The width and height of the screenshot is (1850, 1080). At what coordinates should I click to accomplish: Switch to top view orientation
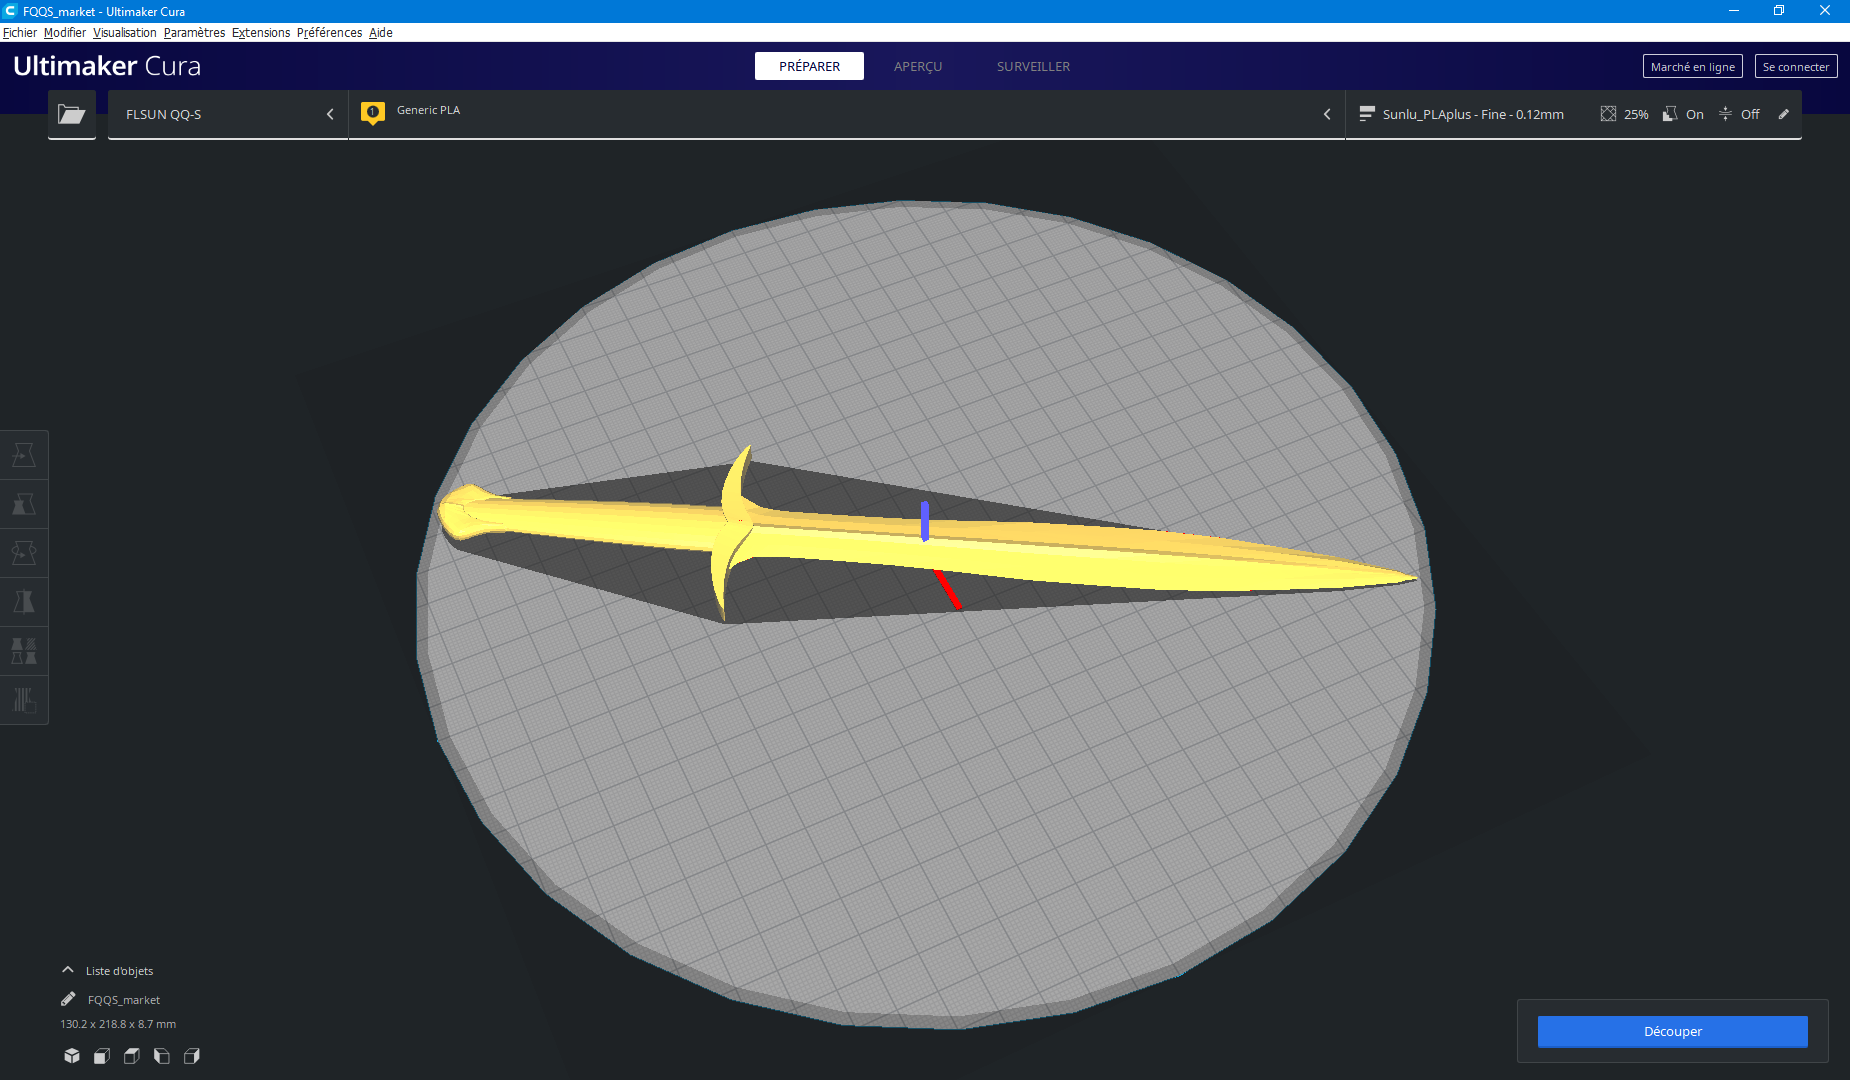[x=131, y=1056]
